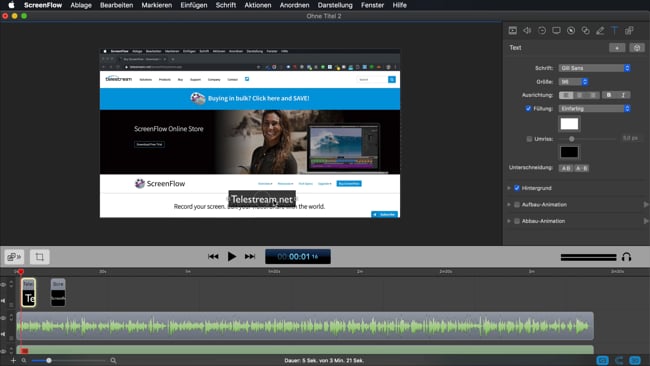Viewport: 650px width, 366px height.
Task: Zoom out timeline with small magnifier
Action: (x=24, y=360)
